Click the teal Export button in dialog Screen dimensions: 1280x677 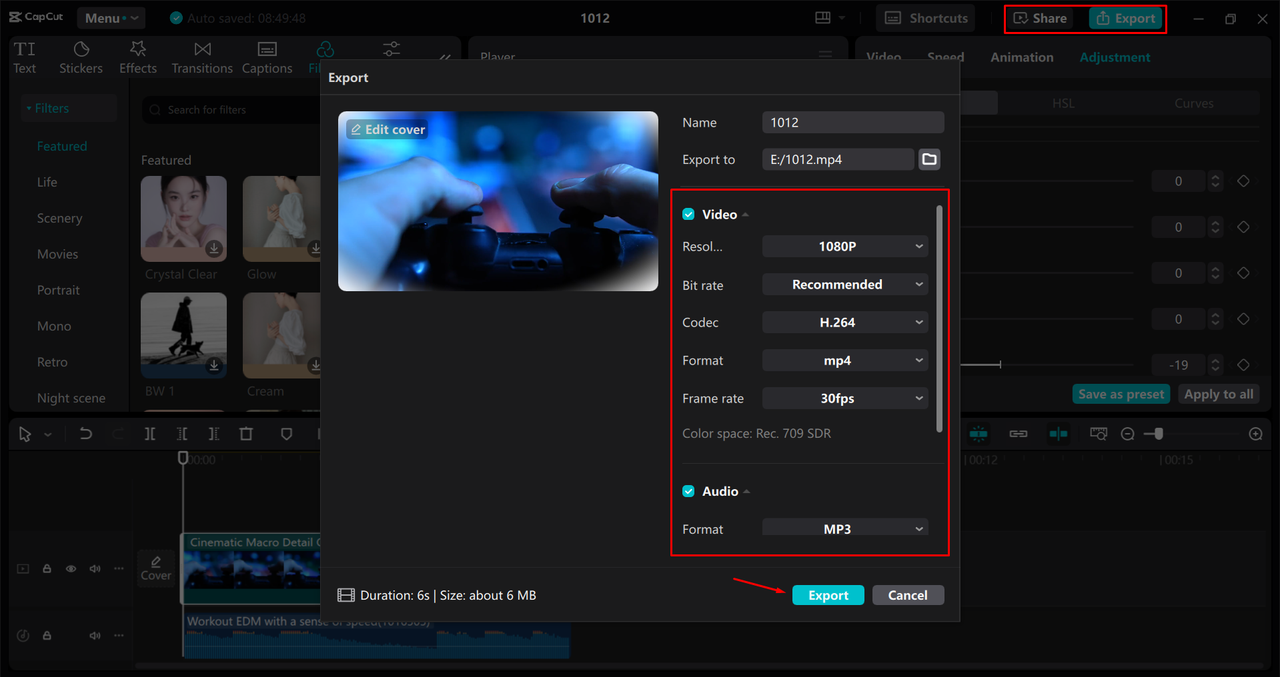point(828,595)
